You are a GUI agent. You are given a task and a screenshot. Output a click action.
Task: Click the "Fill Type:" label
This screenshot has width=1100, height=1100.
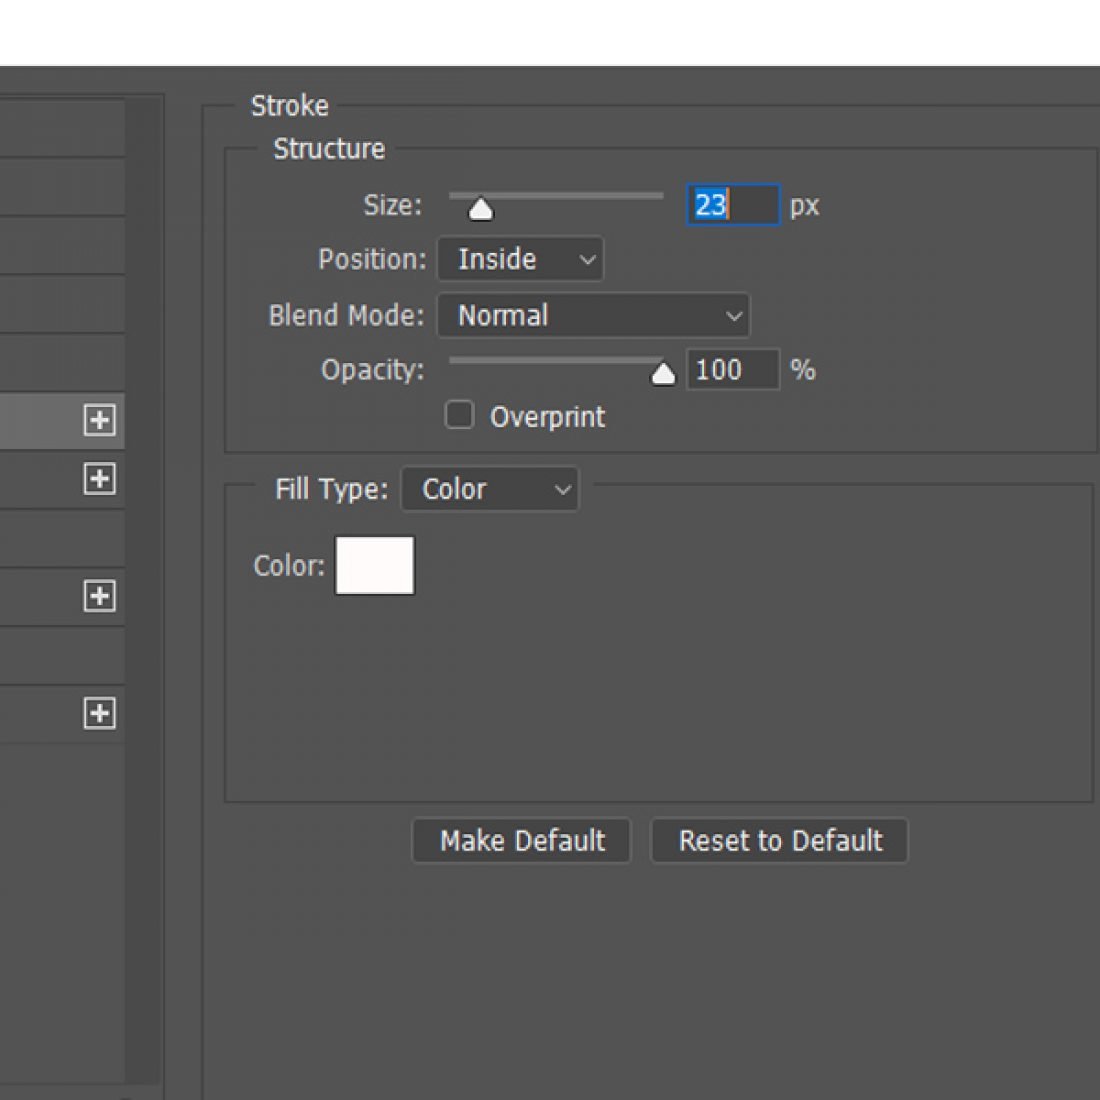[331, 489]
